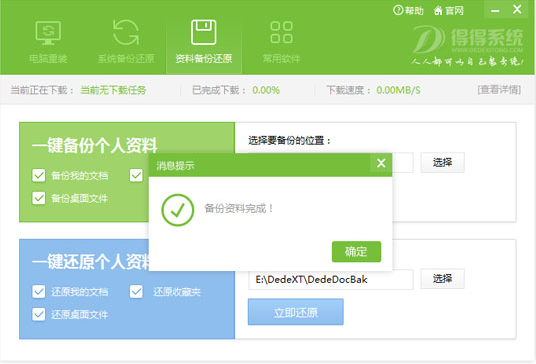
Task: Open 查看详情 download details link
Action: pos(499,90)
